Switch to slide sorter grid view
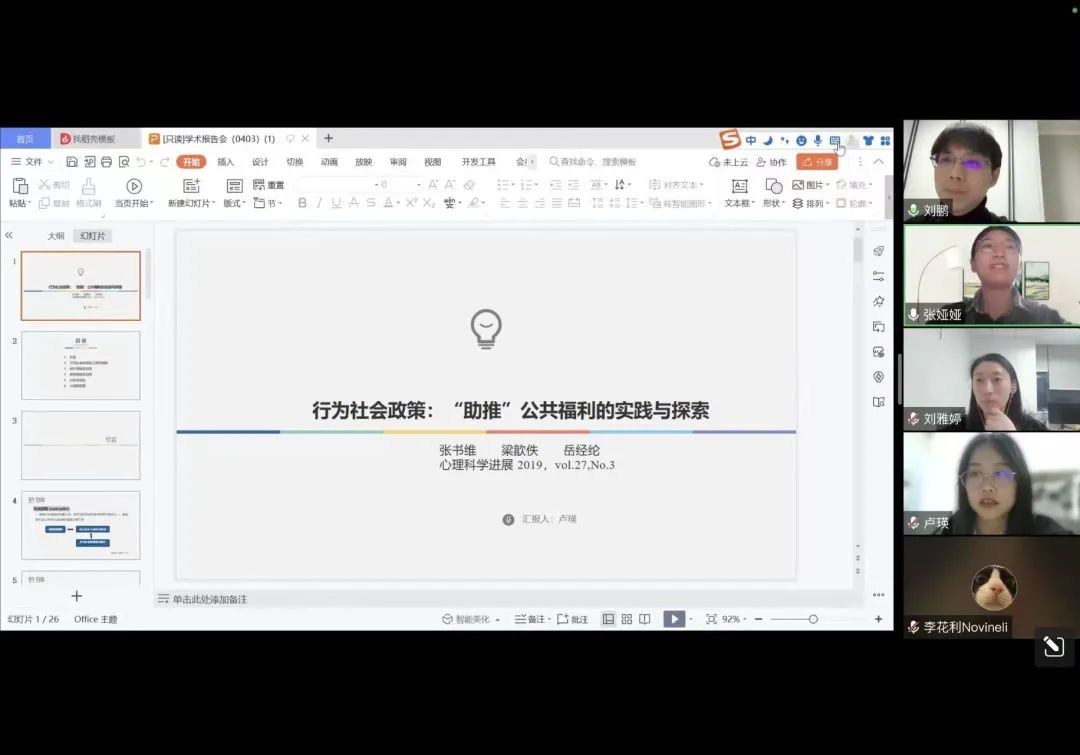Image resolution: width=1080 pixels, height=755 pixels. 626,619
